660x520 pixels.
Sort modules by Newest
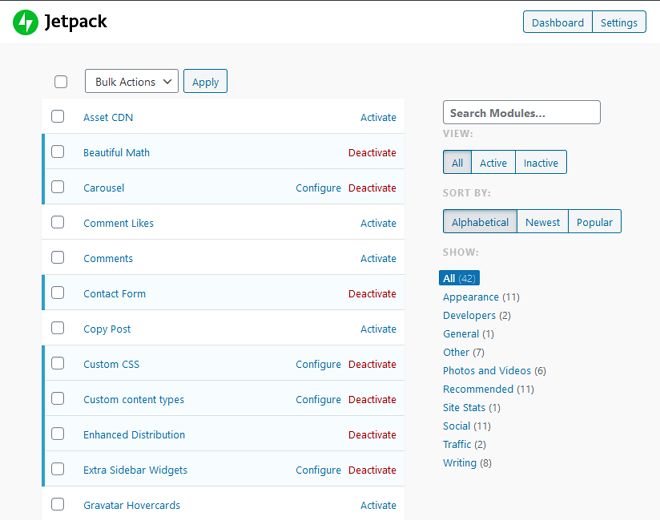click(543, 221)
